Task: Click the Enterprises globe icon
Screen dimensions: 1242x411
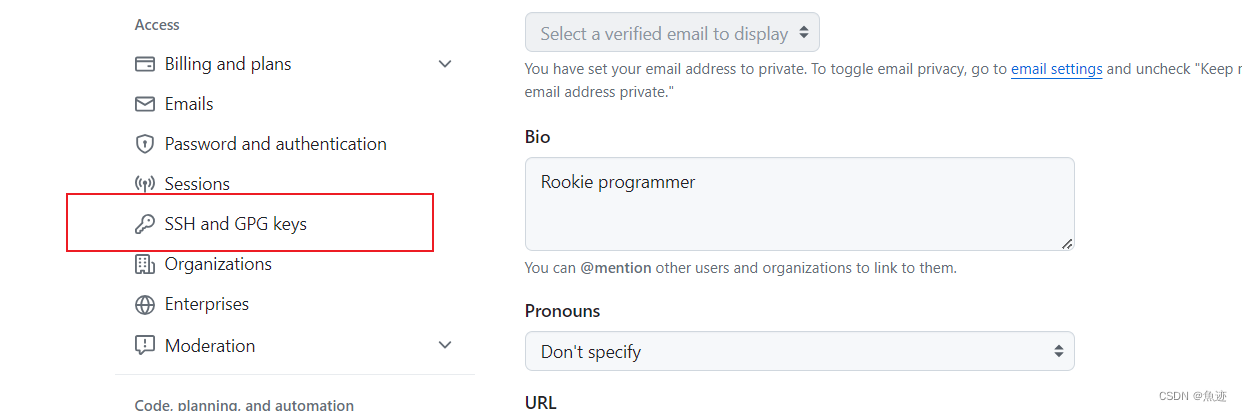Action: [145, 304]
